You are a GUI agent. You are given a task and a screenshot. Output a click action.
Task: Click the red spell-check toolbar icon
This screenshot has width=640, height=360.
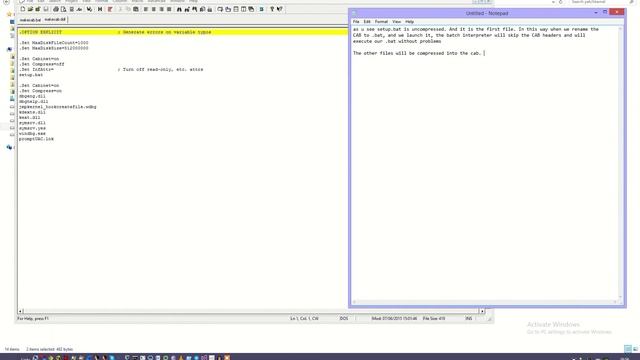click(110, 9)
